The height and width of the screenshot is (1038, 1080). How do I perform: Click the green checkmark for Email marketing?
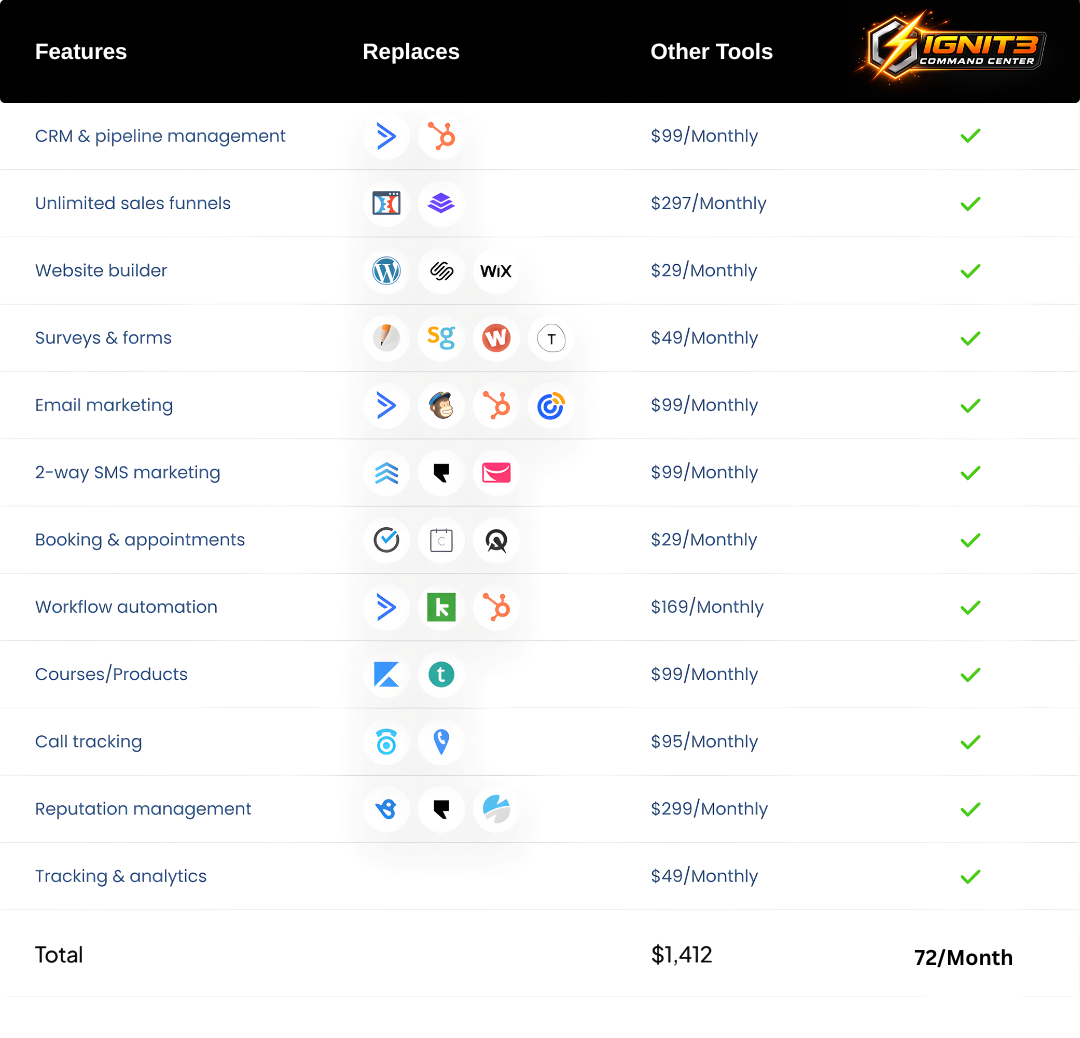[x=970, y=406]
